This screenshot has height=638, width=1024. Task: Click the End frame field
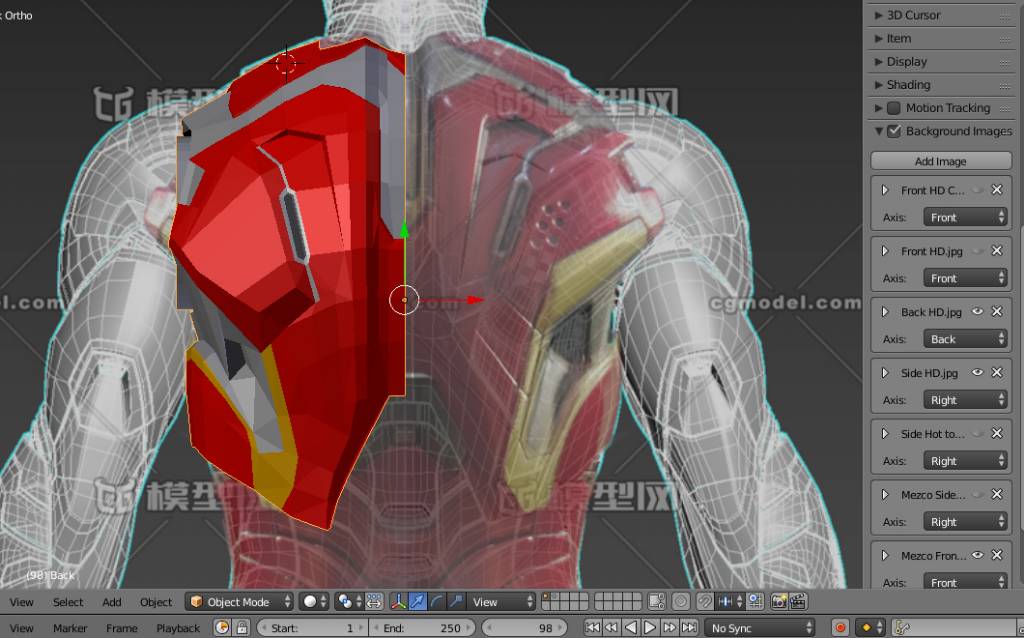click(x=423, y=628)
